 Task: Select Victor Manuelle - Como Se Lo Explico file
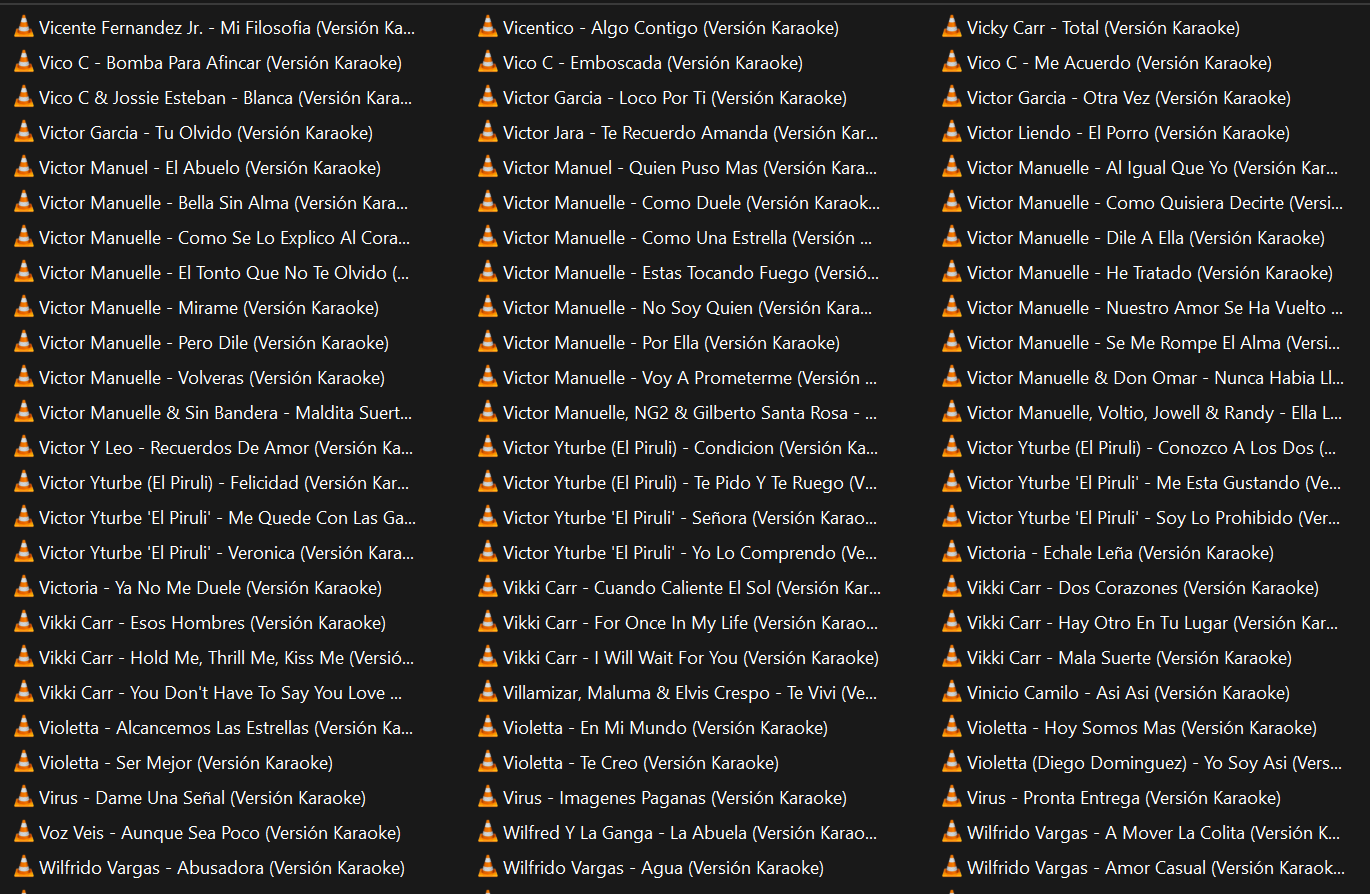213,238
